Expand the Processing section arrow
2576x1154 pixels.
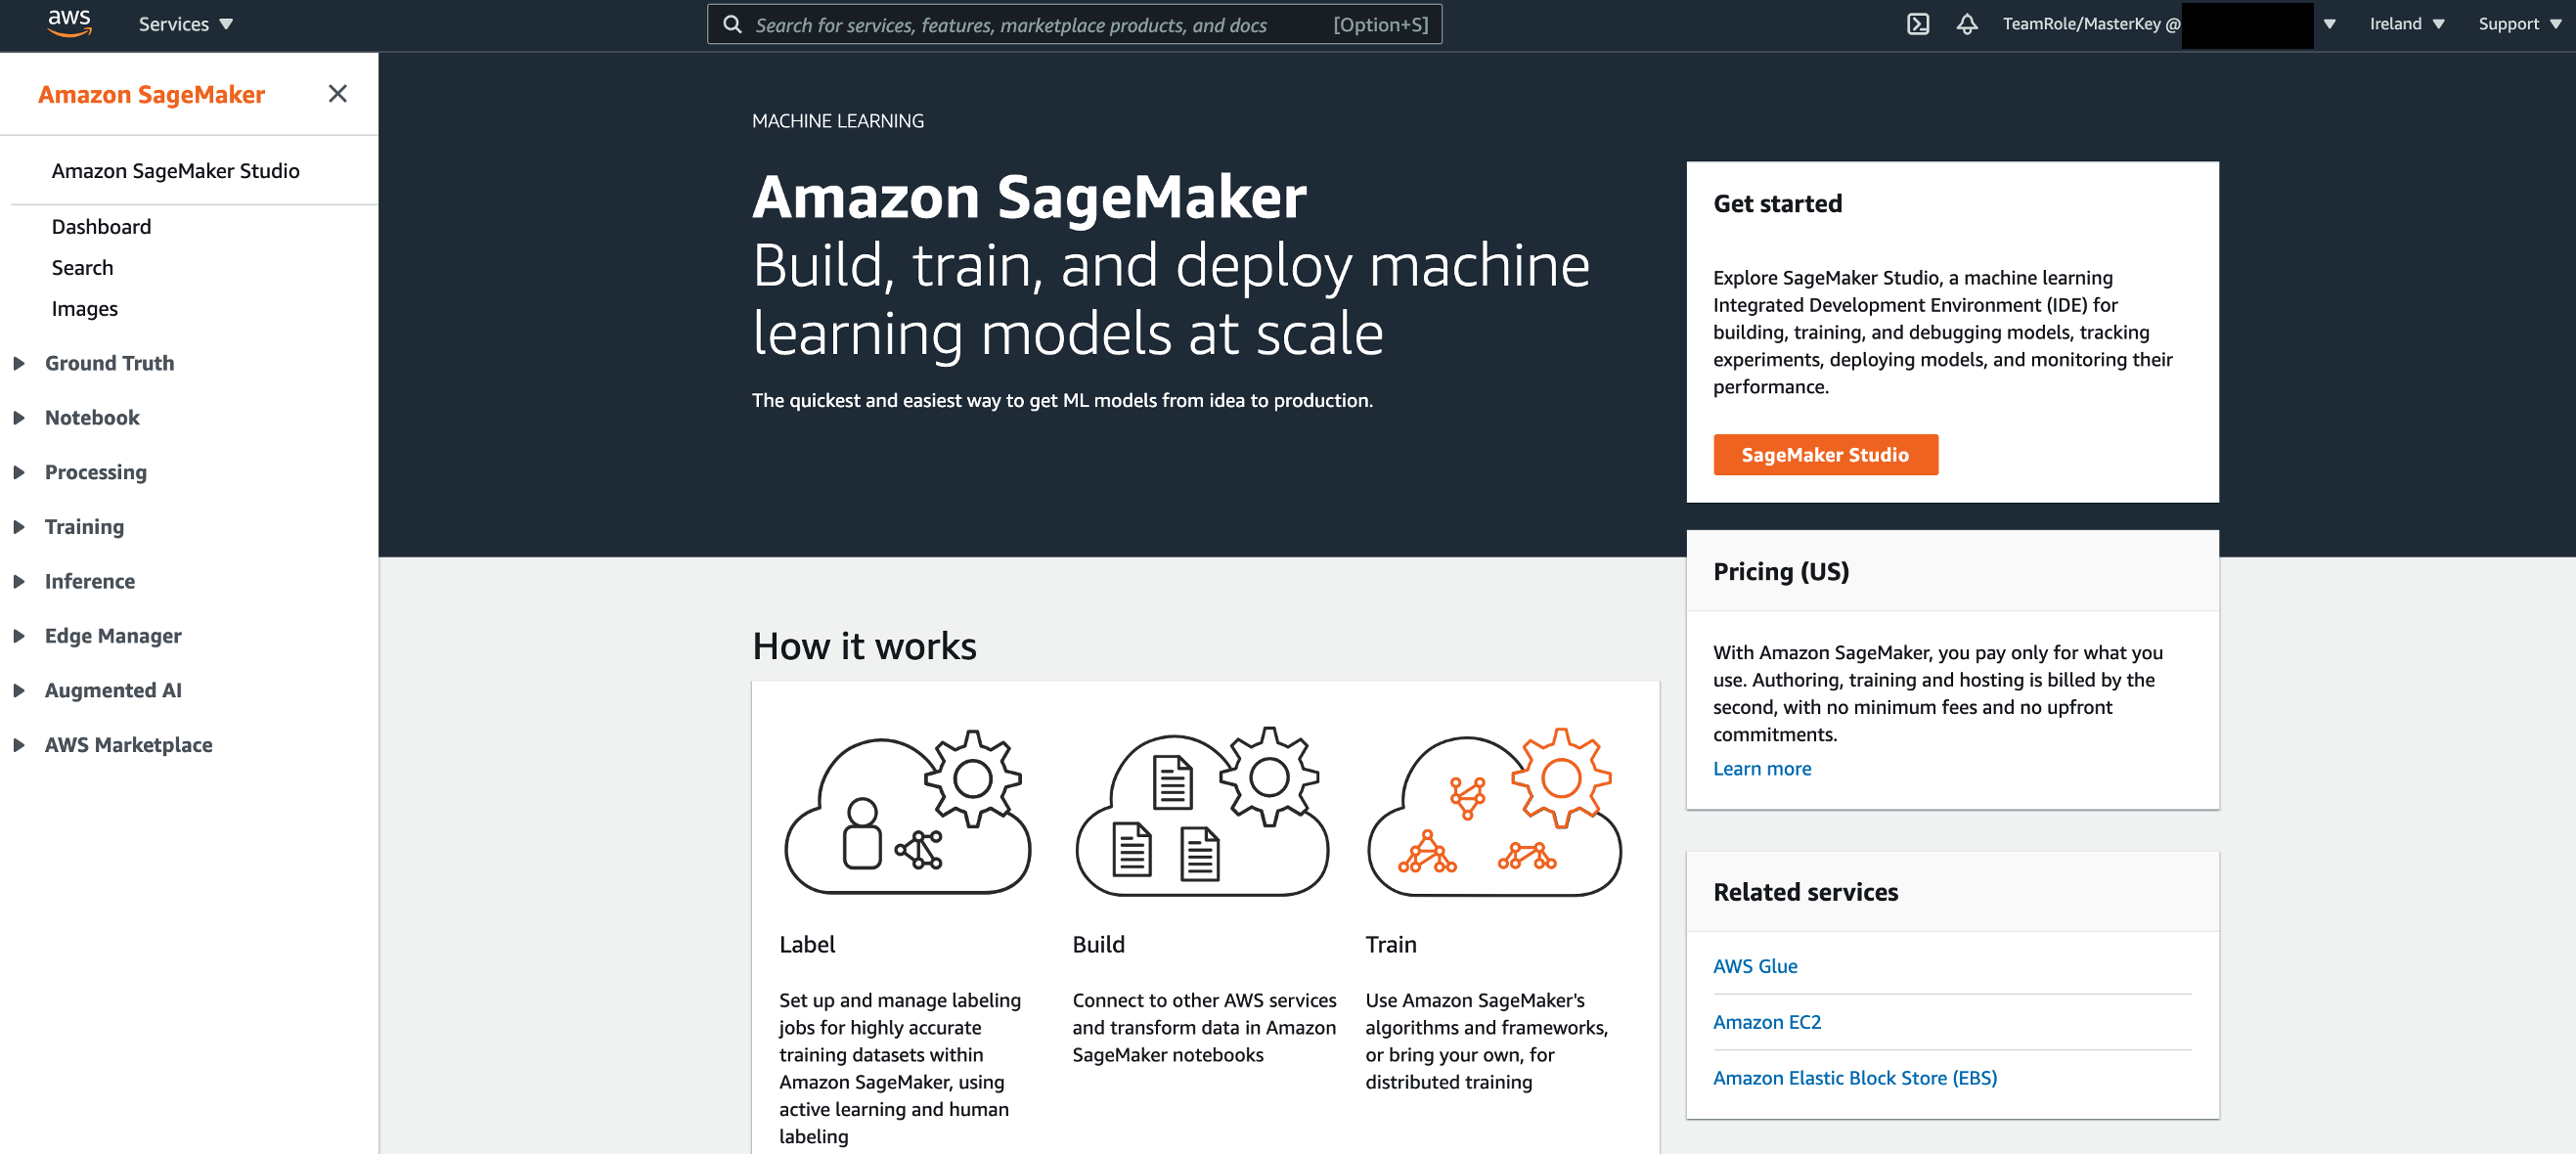[x=19, y=472]
